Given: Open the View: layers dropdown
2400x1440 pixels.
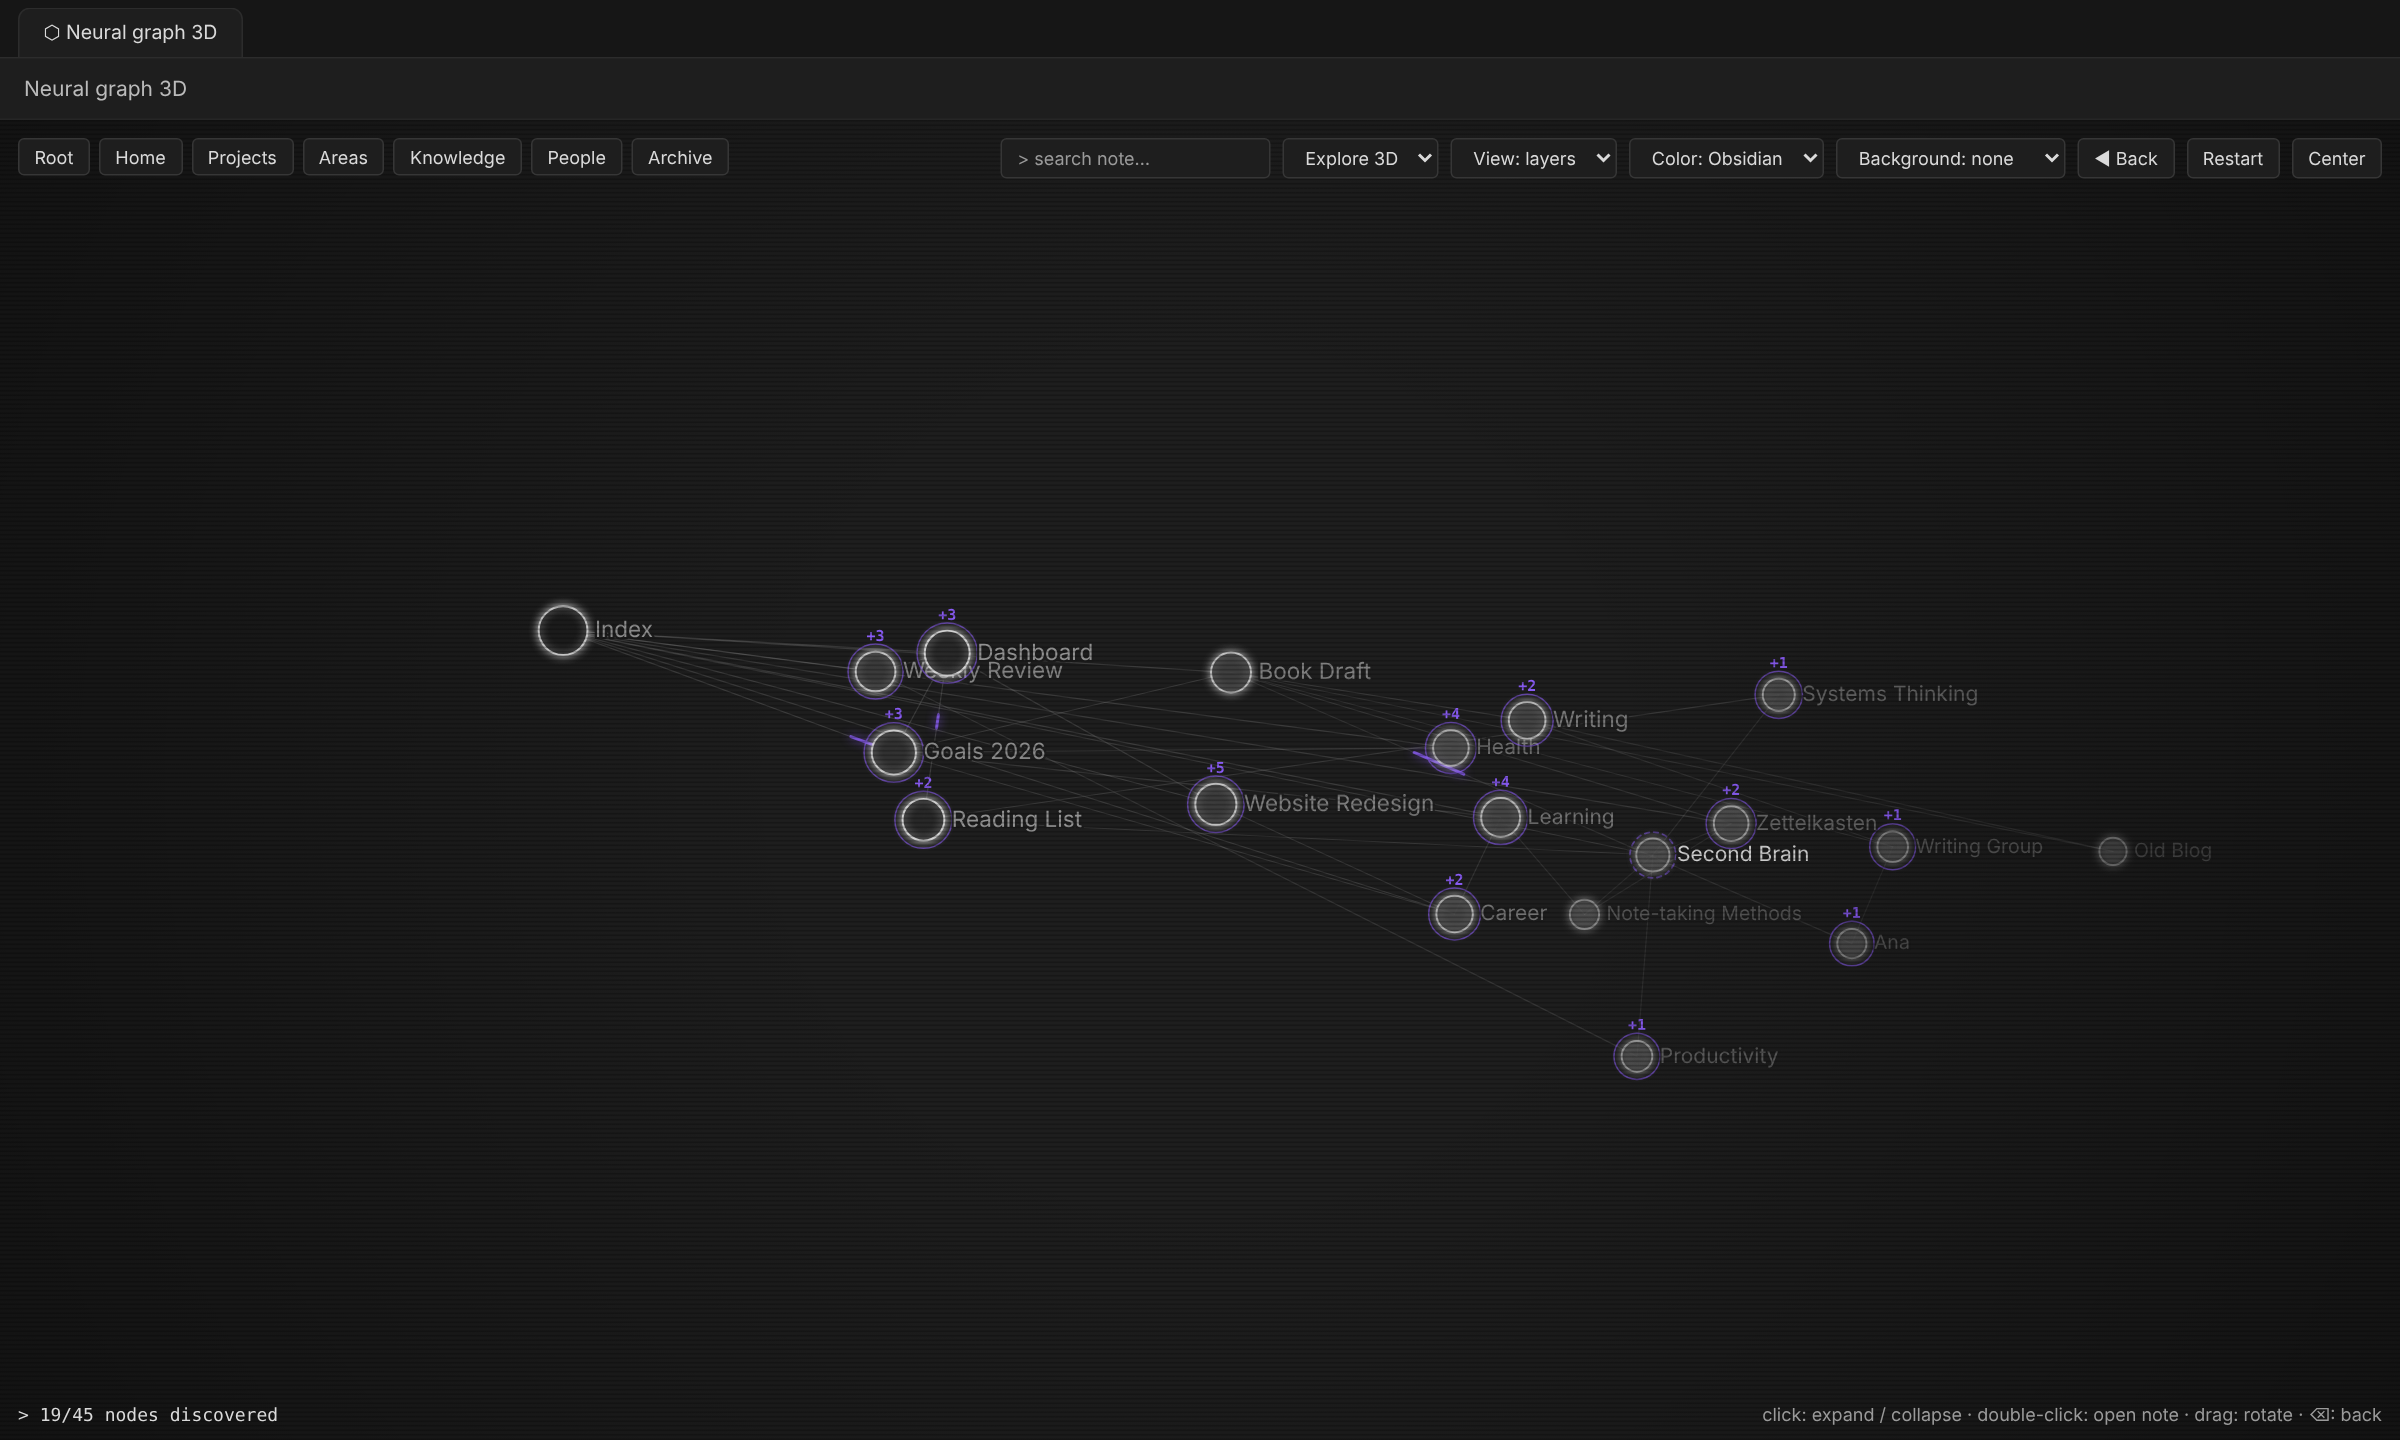Looking at the screenshot, I should [x=1533, y=158].
